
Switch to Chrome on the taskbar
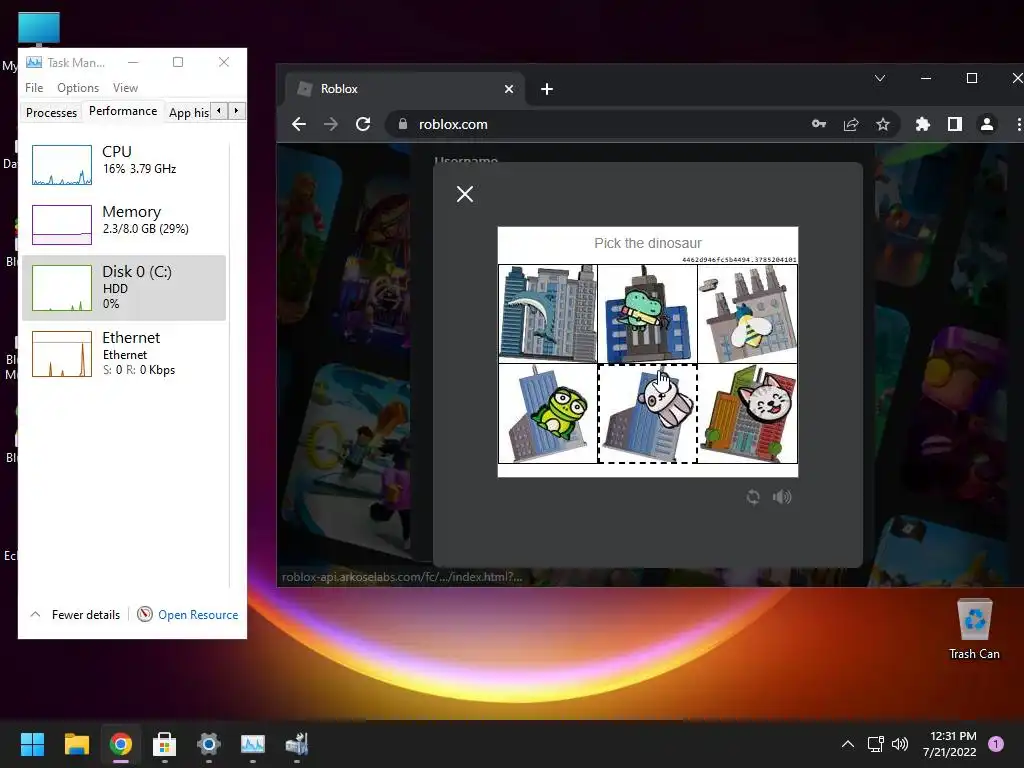click(121, 744)
